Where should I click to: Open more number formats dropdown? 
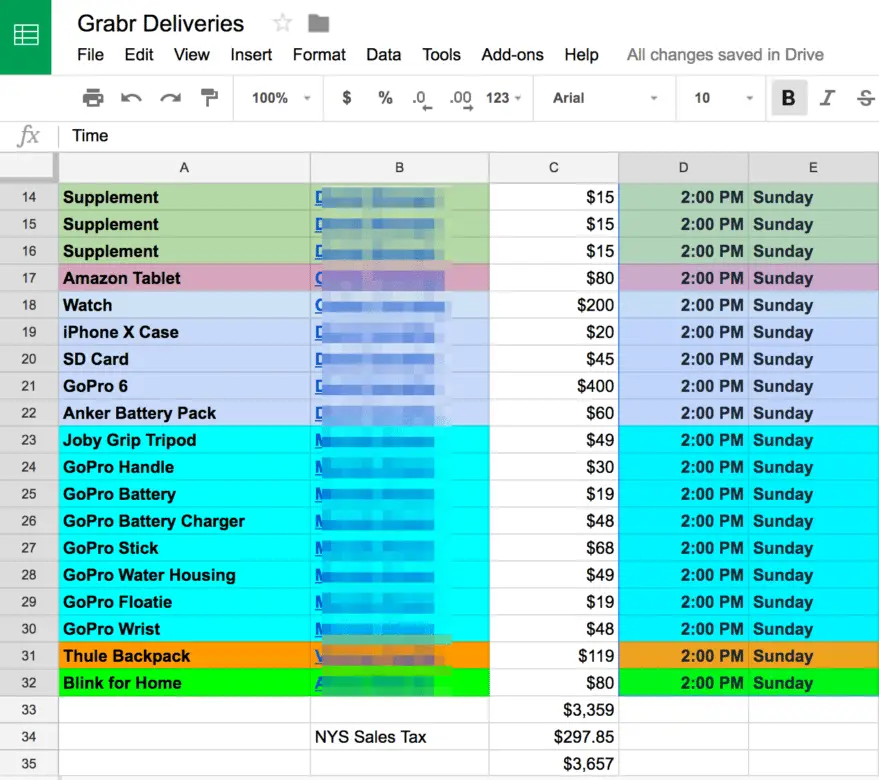(503, 98)
